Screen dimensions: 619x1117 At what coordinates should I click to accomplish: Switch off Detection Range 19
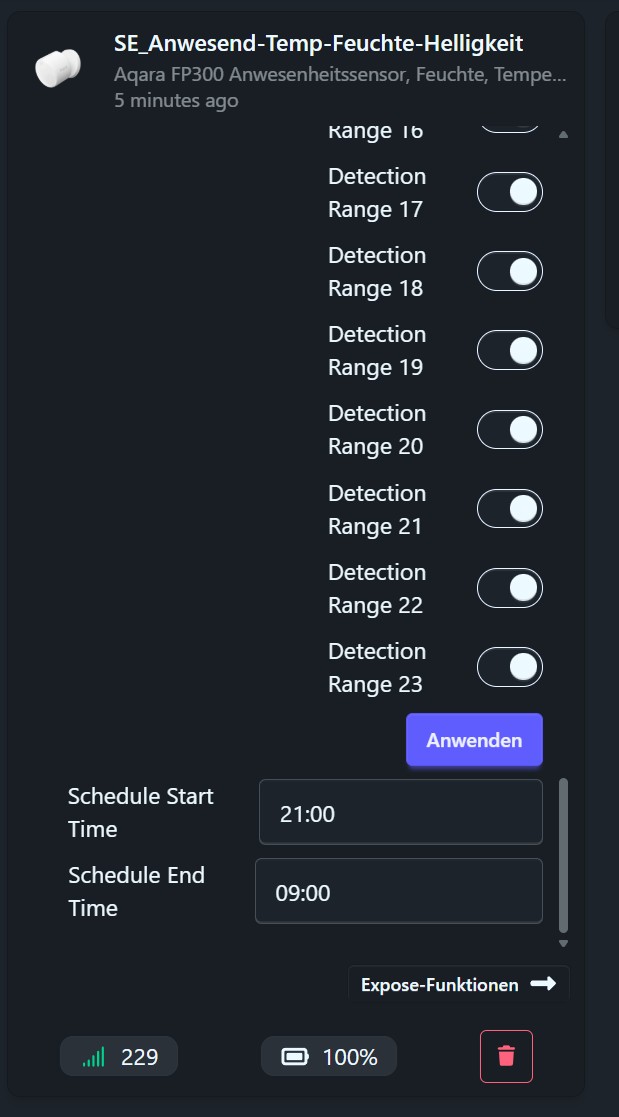(510, 350)
